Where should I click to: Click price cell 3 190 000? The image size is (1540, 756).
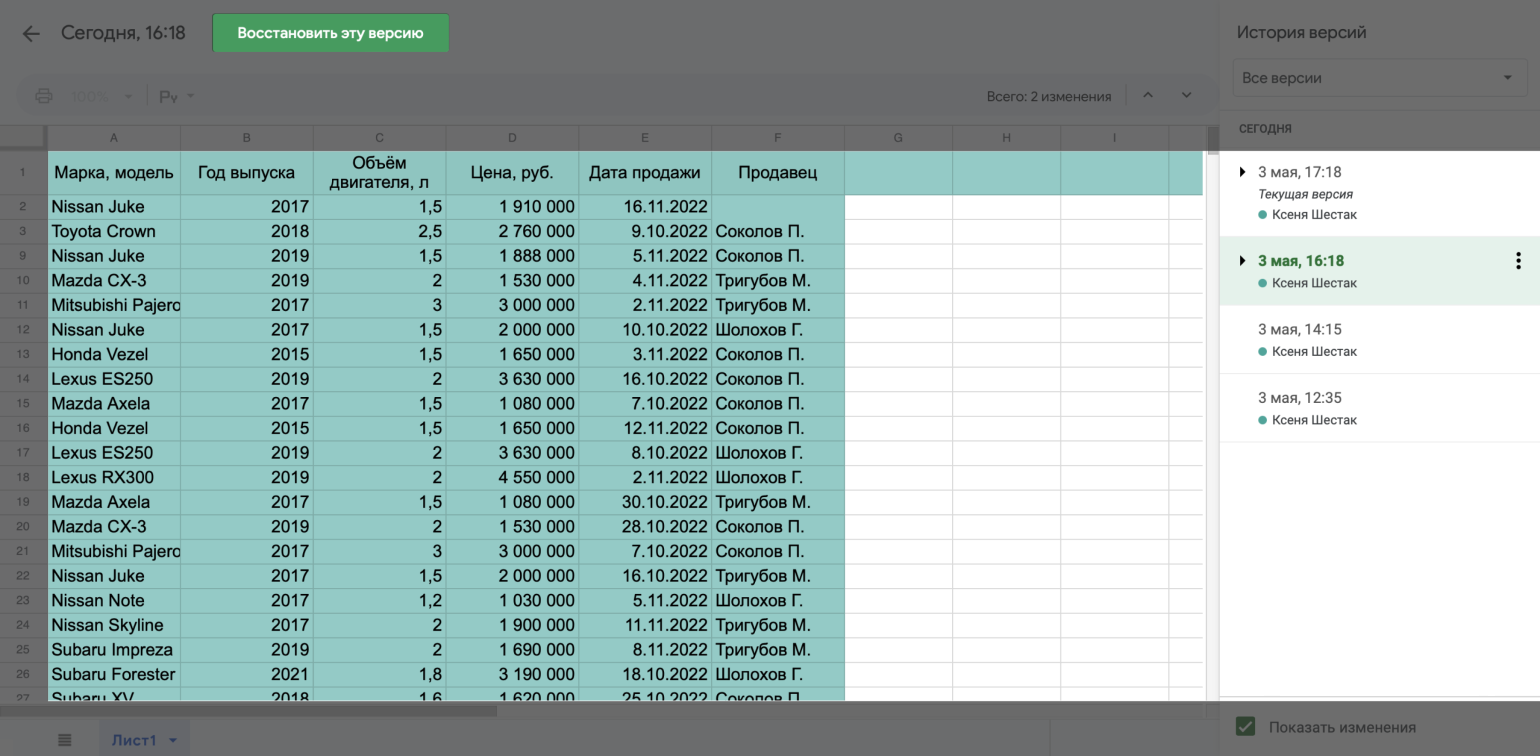(512, 674)
